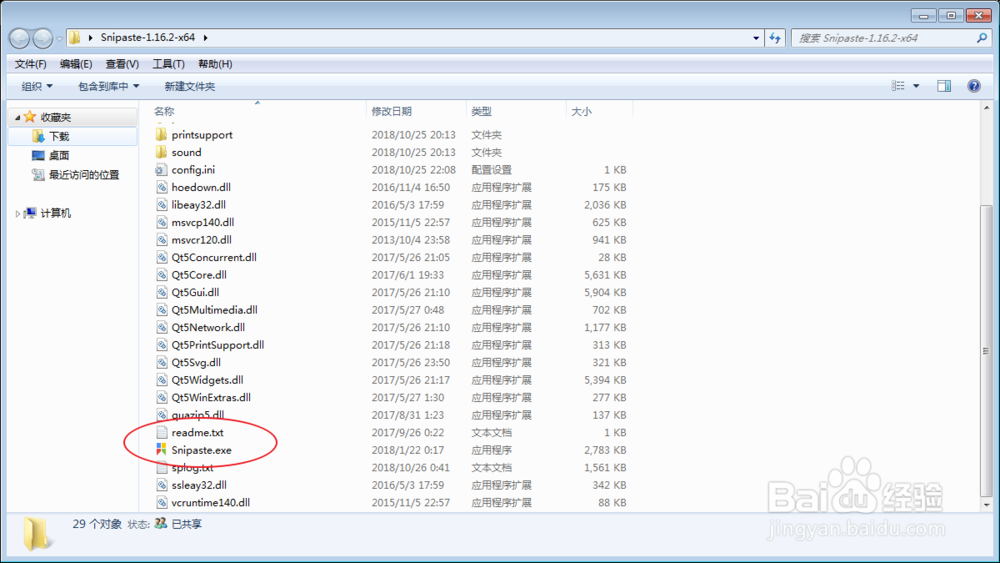Select the Qt5Concurrent.dll file name
The image size is (1000, 563).
click(x=214, y=257)
